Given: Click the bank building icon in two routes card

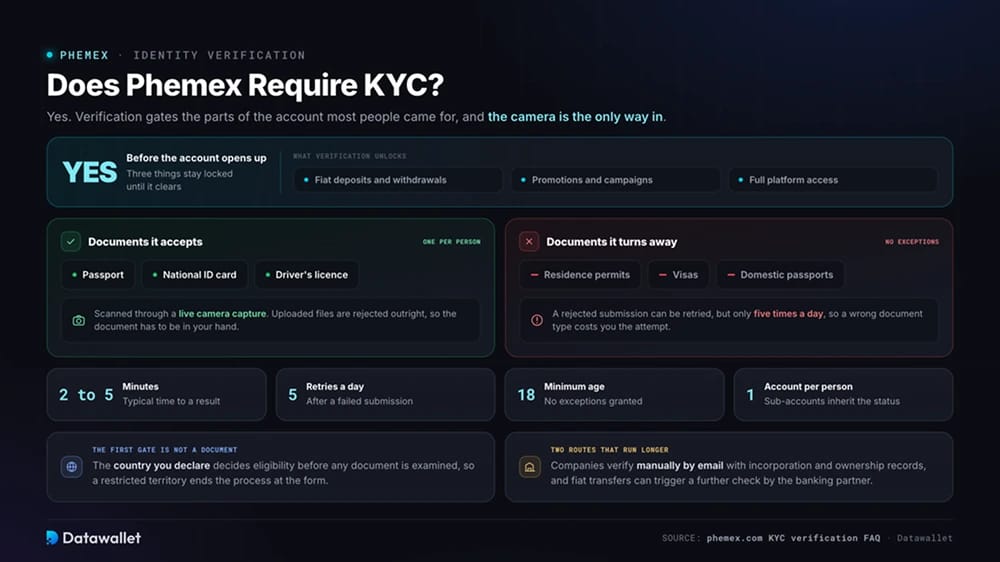Looking at the screenshot, I should tap(529, 467).
